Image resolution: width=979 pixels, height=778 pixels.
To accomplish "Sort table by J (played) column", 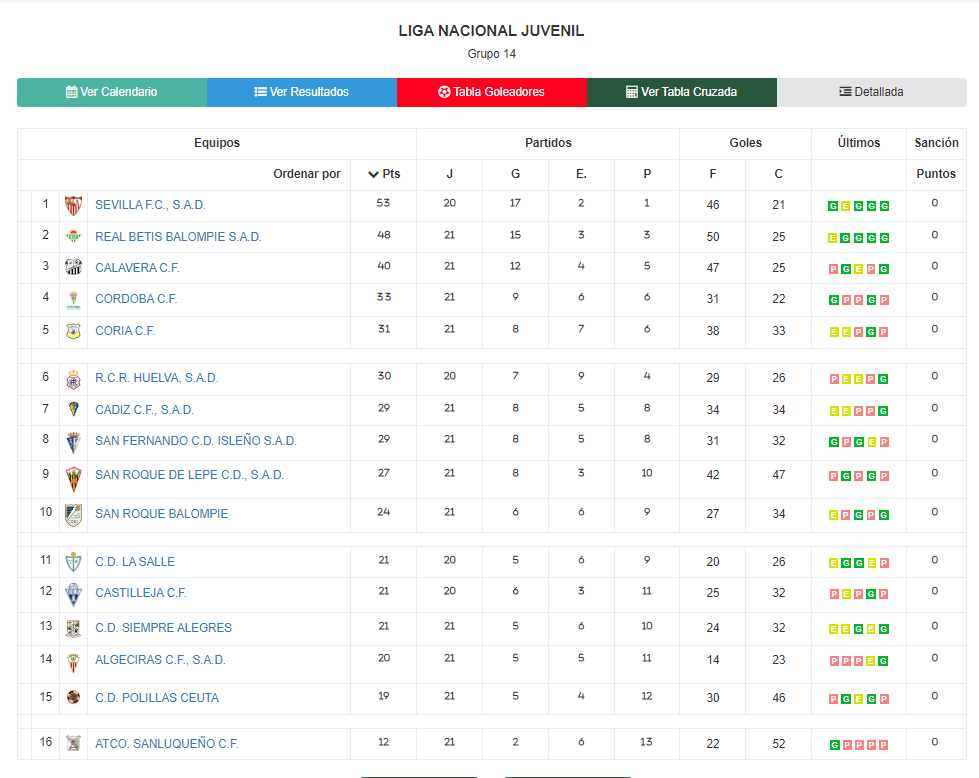I will (450, 174).
